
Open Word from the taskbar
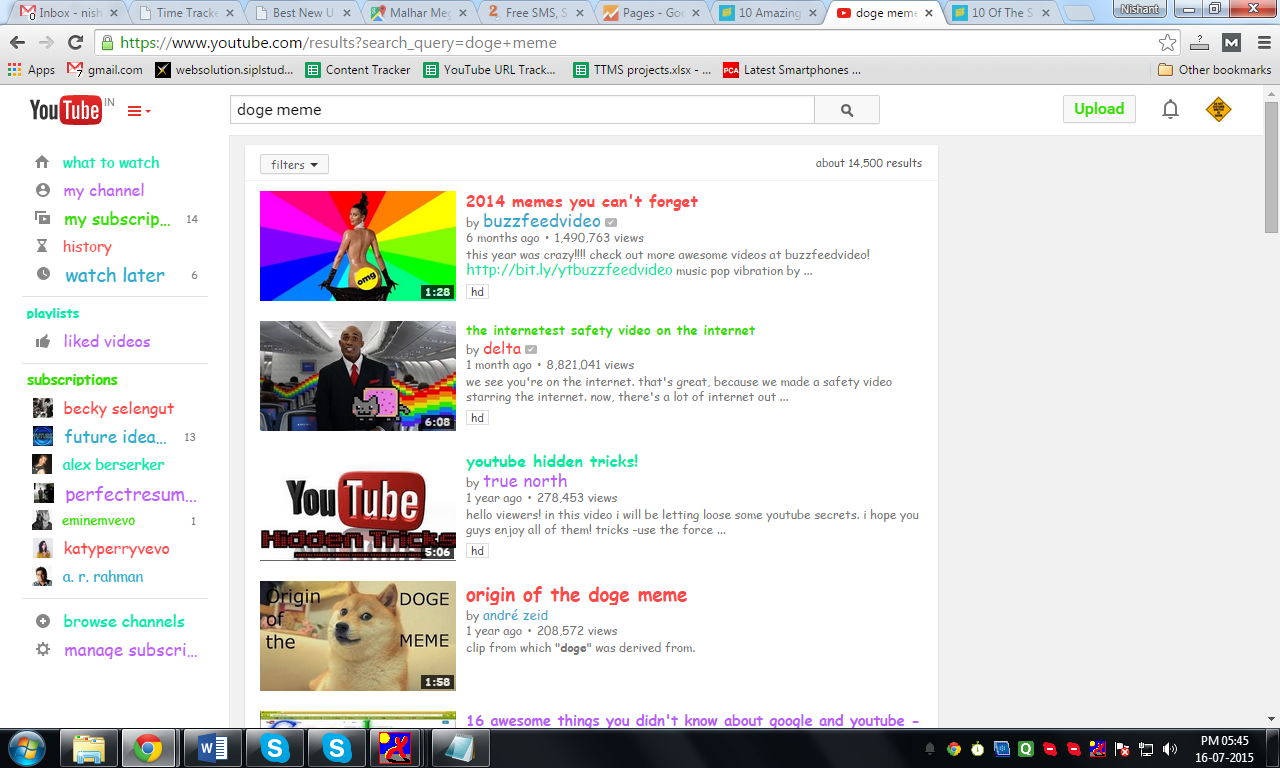click(x=212, y=747)
